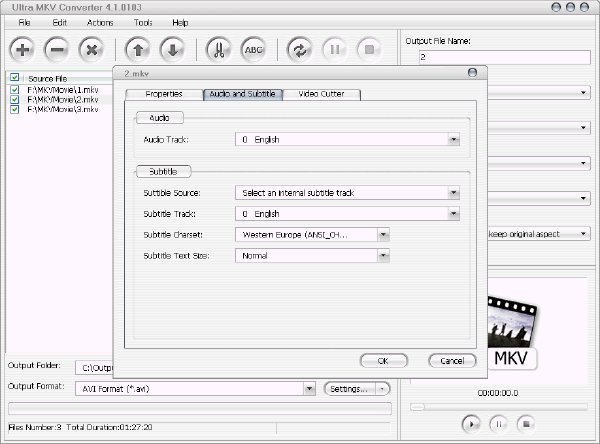Click the Source File column header

[x=48, y=78]
